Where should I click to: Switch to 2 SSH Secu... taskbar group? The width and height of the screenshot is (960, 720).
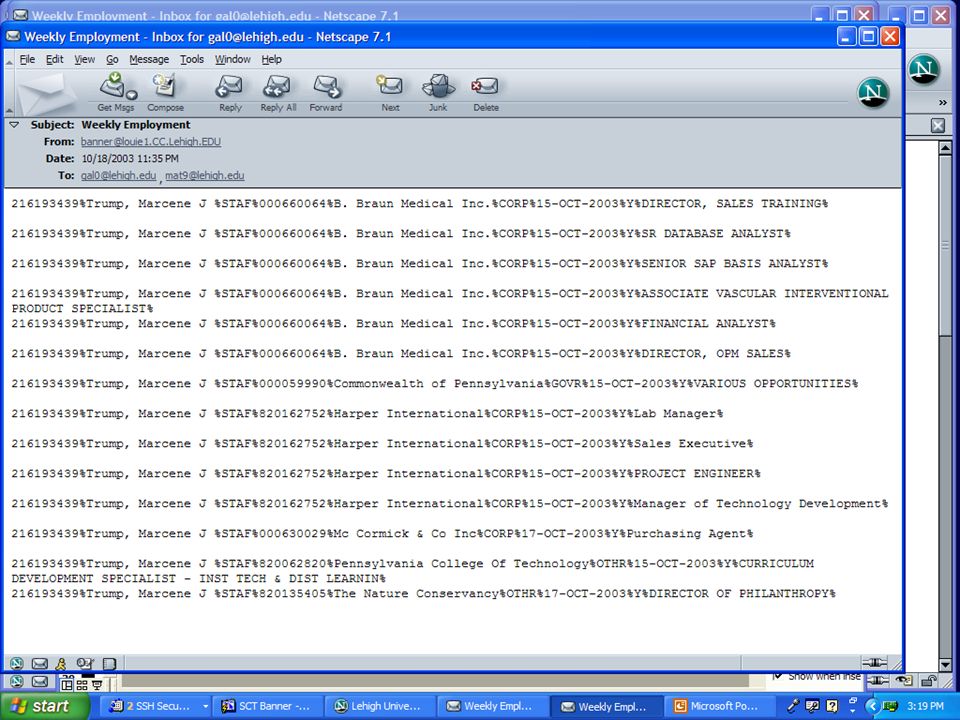point(156,706)
